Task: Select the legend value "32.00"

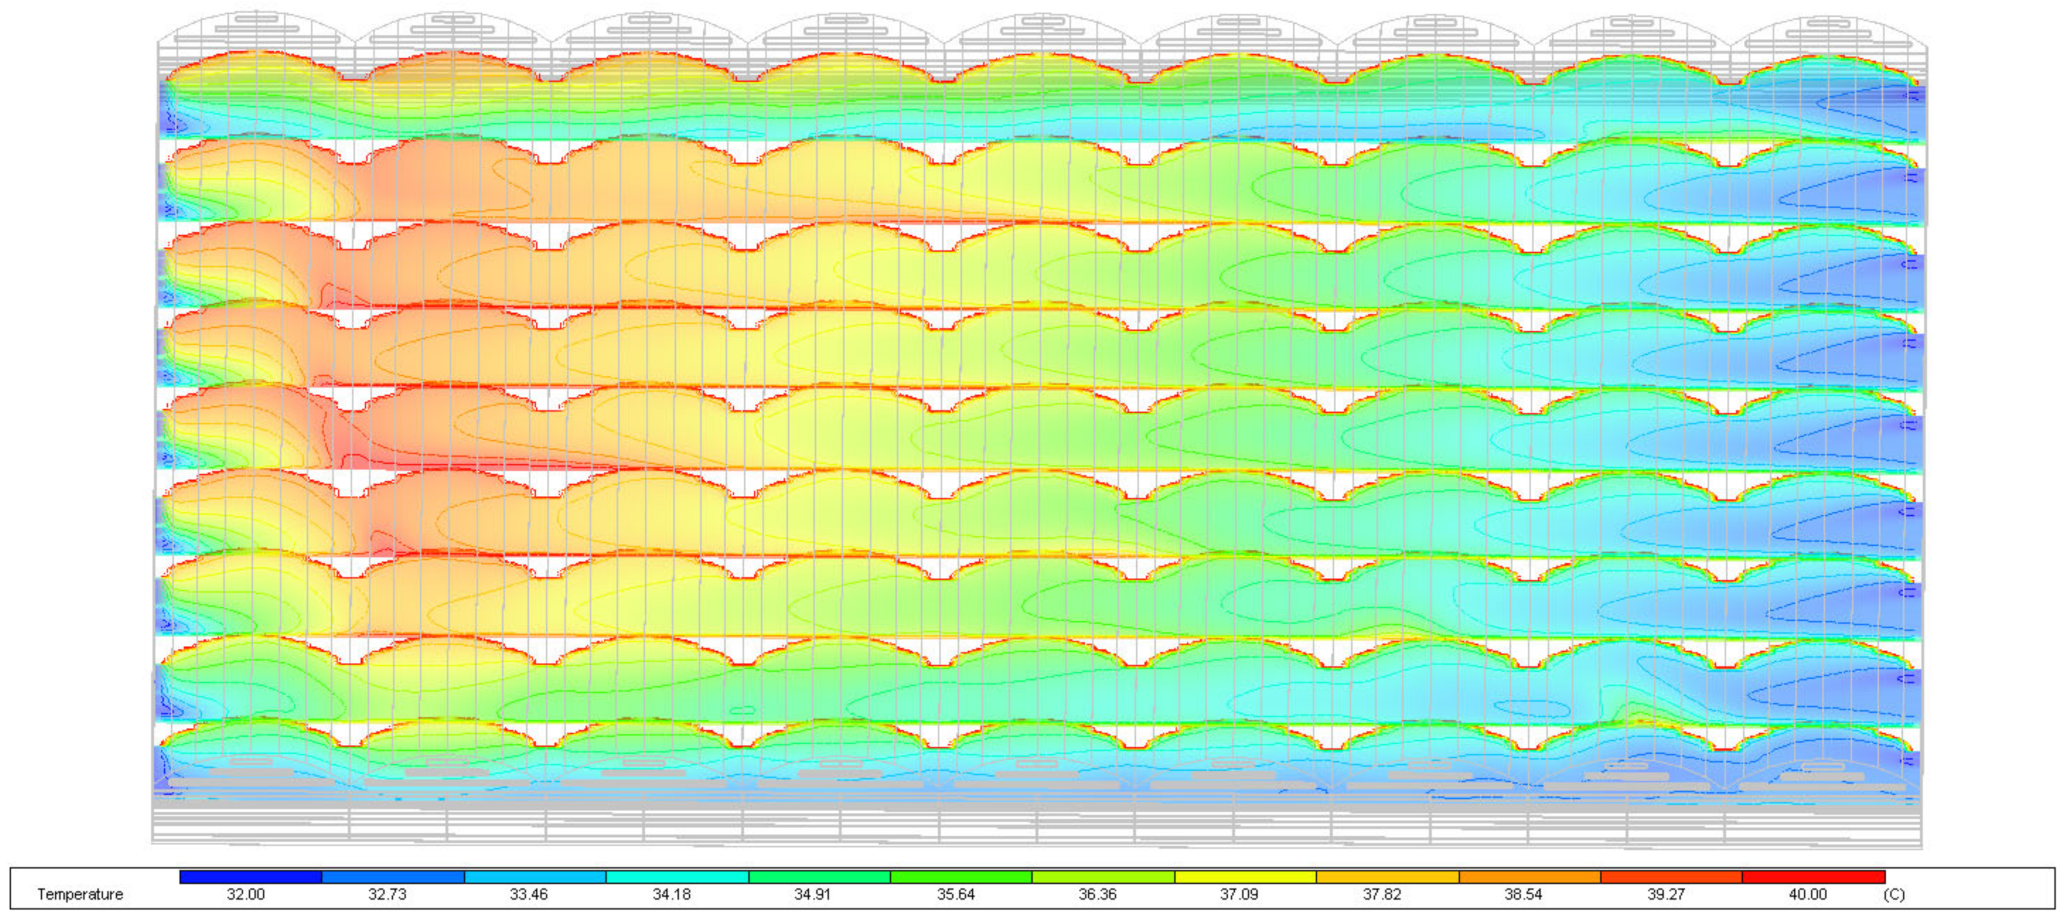Action: [x=245, y=894]
